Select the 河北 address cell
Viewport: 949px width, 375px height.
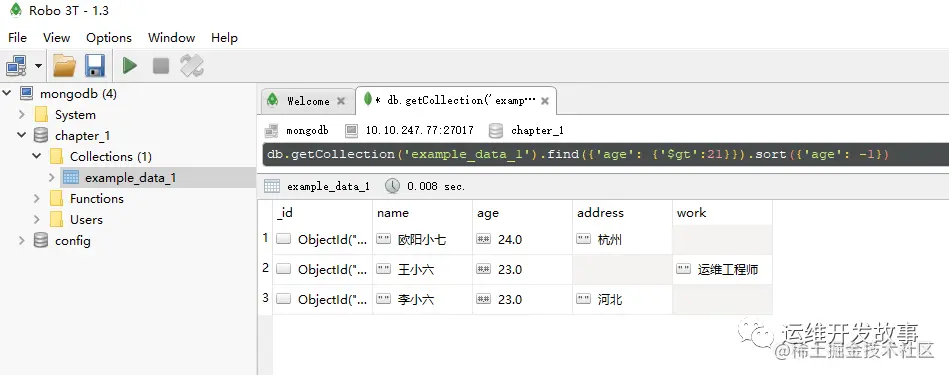[622, 299]
